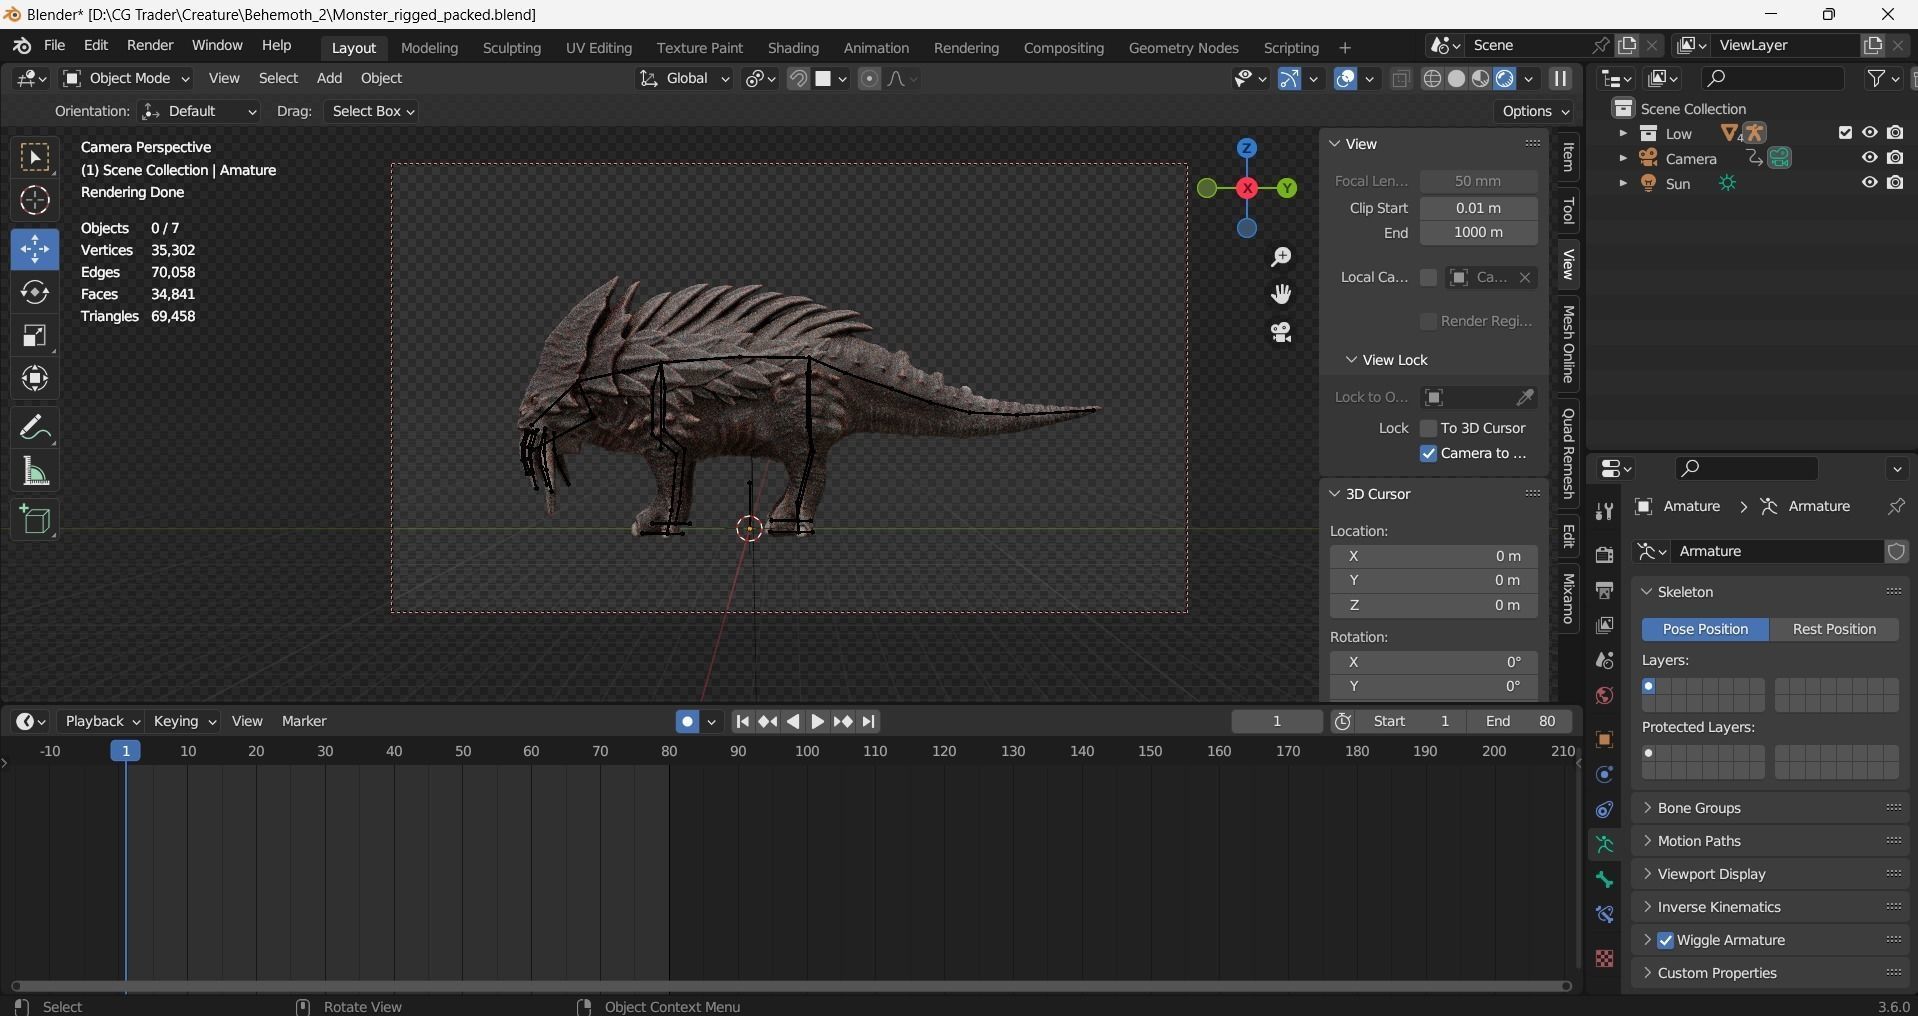Screen dimensions: 1918x1016
Task: Hide the Camera object in viewport
Action: click(1869, 157)
